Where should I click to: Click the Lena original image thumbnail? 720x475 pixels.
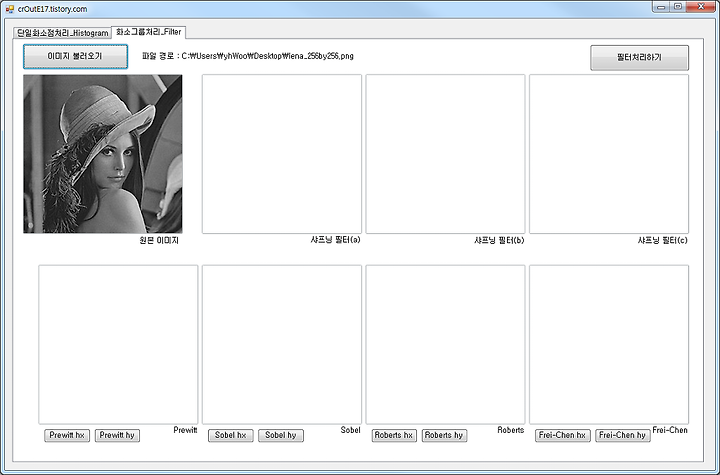(x=103, y=154)
